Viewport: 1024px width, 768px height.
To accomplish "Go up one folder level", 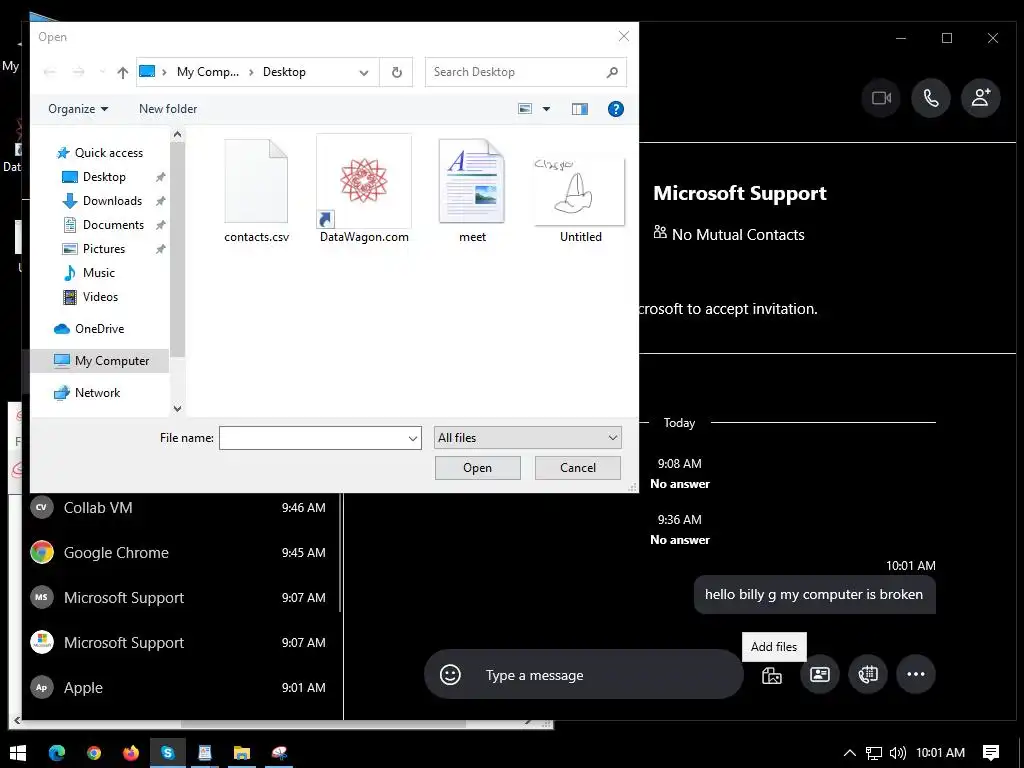I will tap(123, 72).
